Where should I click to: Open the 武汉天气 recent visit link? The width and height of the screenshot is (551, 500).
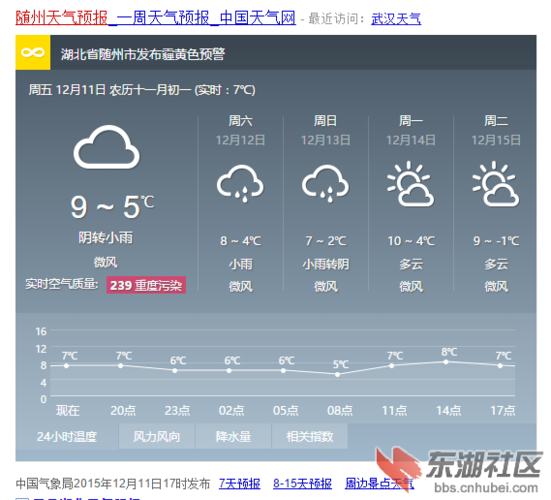396,19
